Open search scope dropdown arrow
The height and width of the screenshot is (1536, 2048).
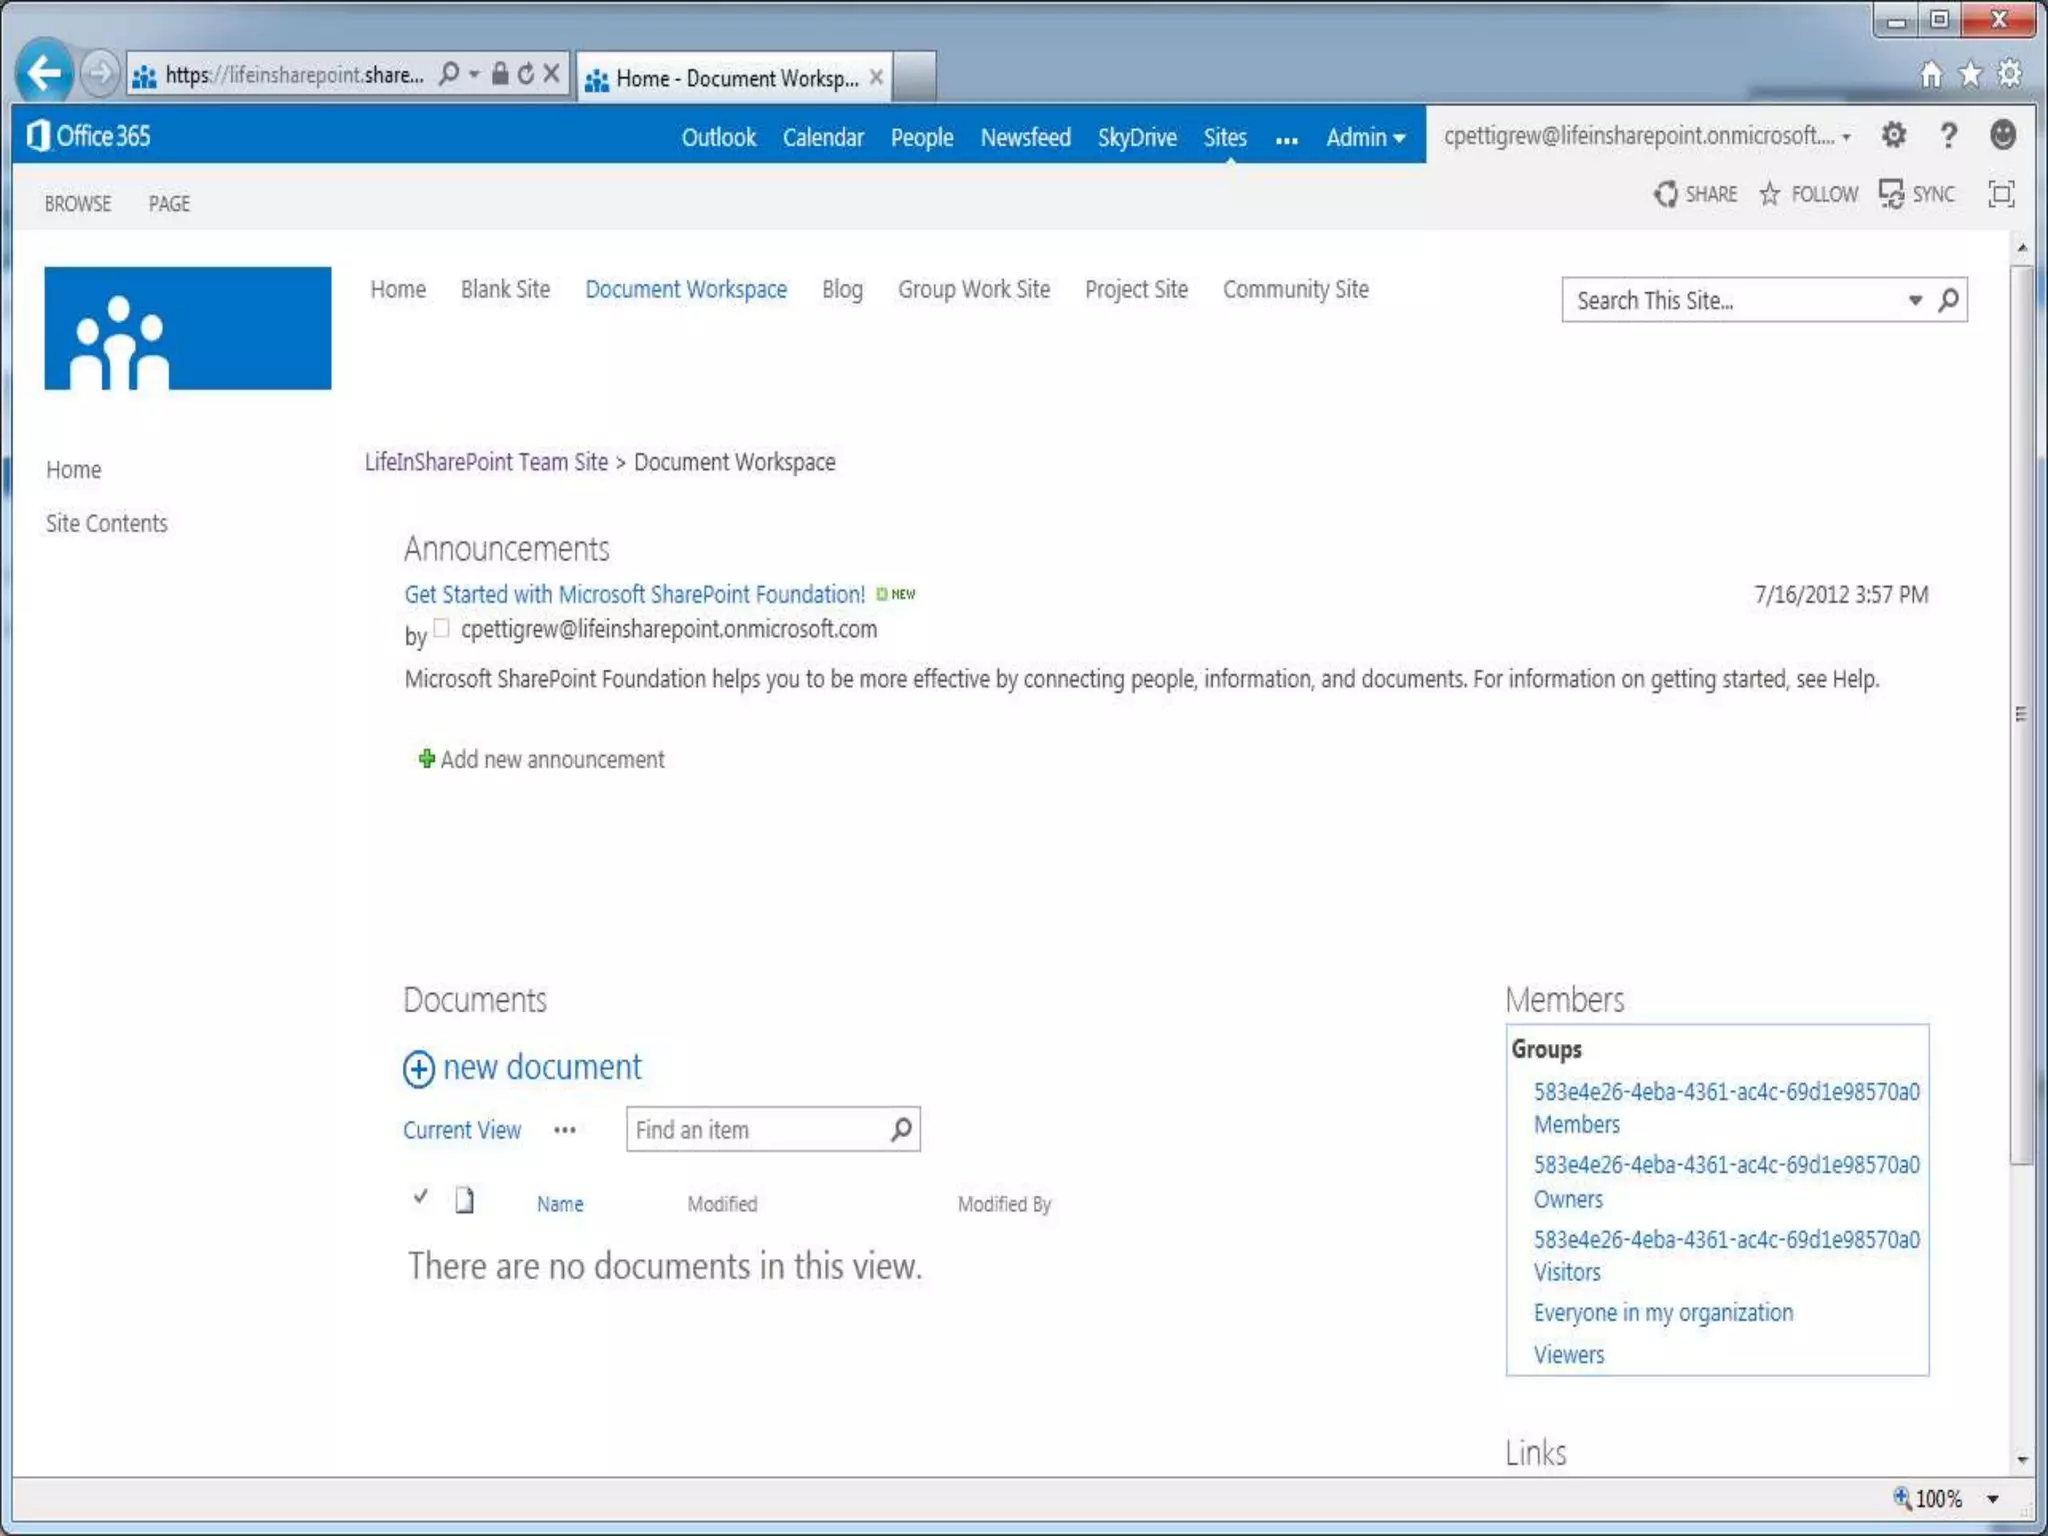(x=1915, y=300)
